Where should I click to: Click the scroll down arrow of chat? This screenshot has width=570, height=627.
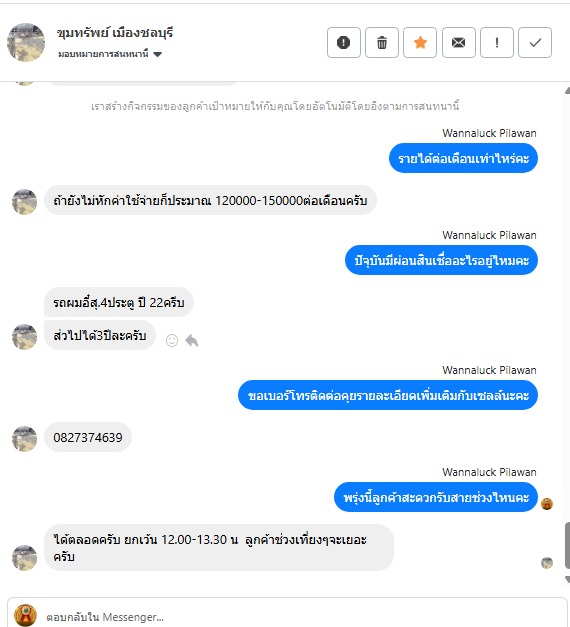click(x=567, y=579)
